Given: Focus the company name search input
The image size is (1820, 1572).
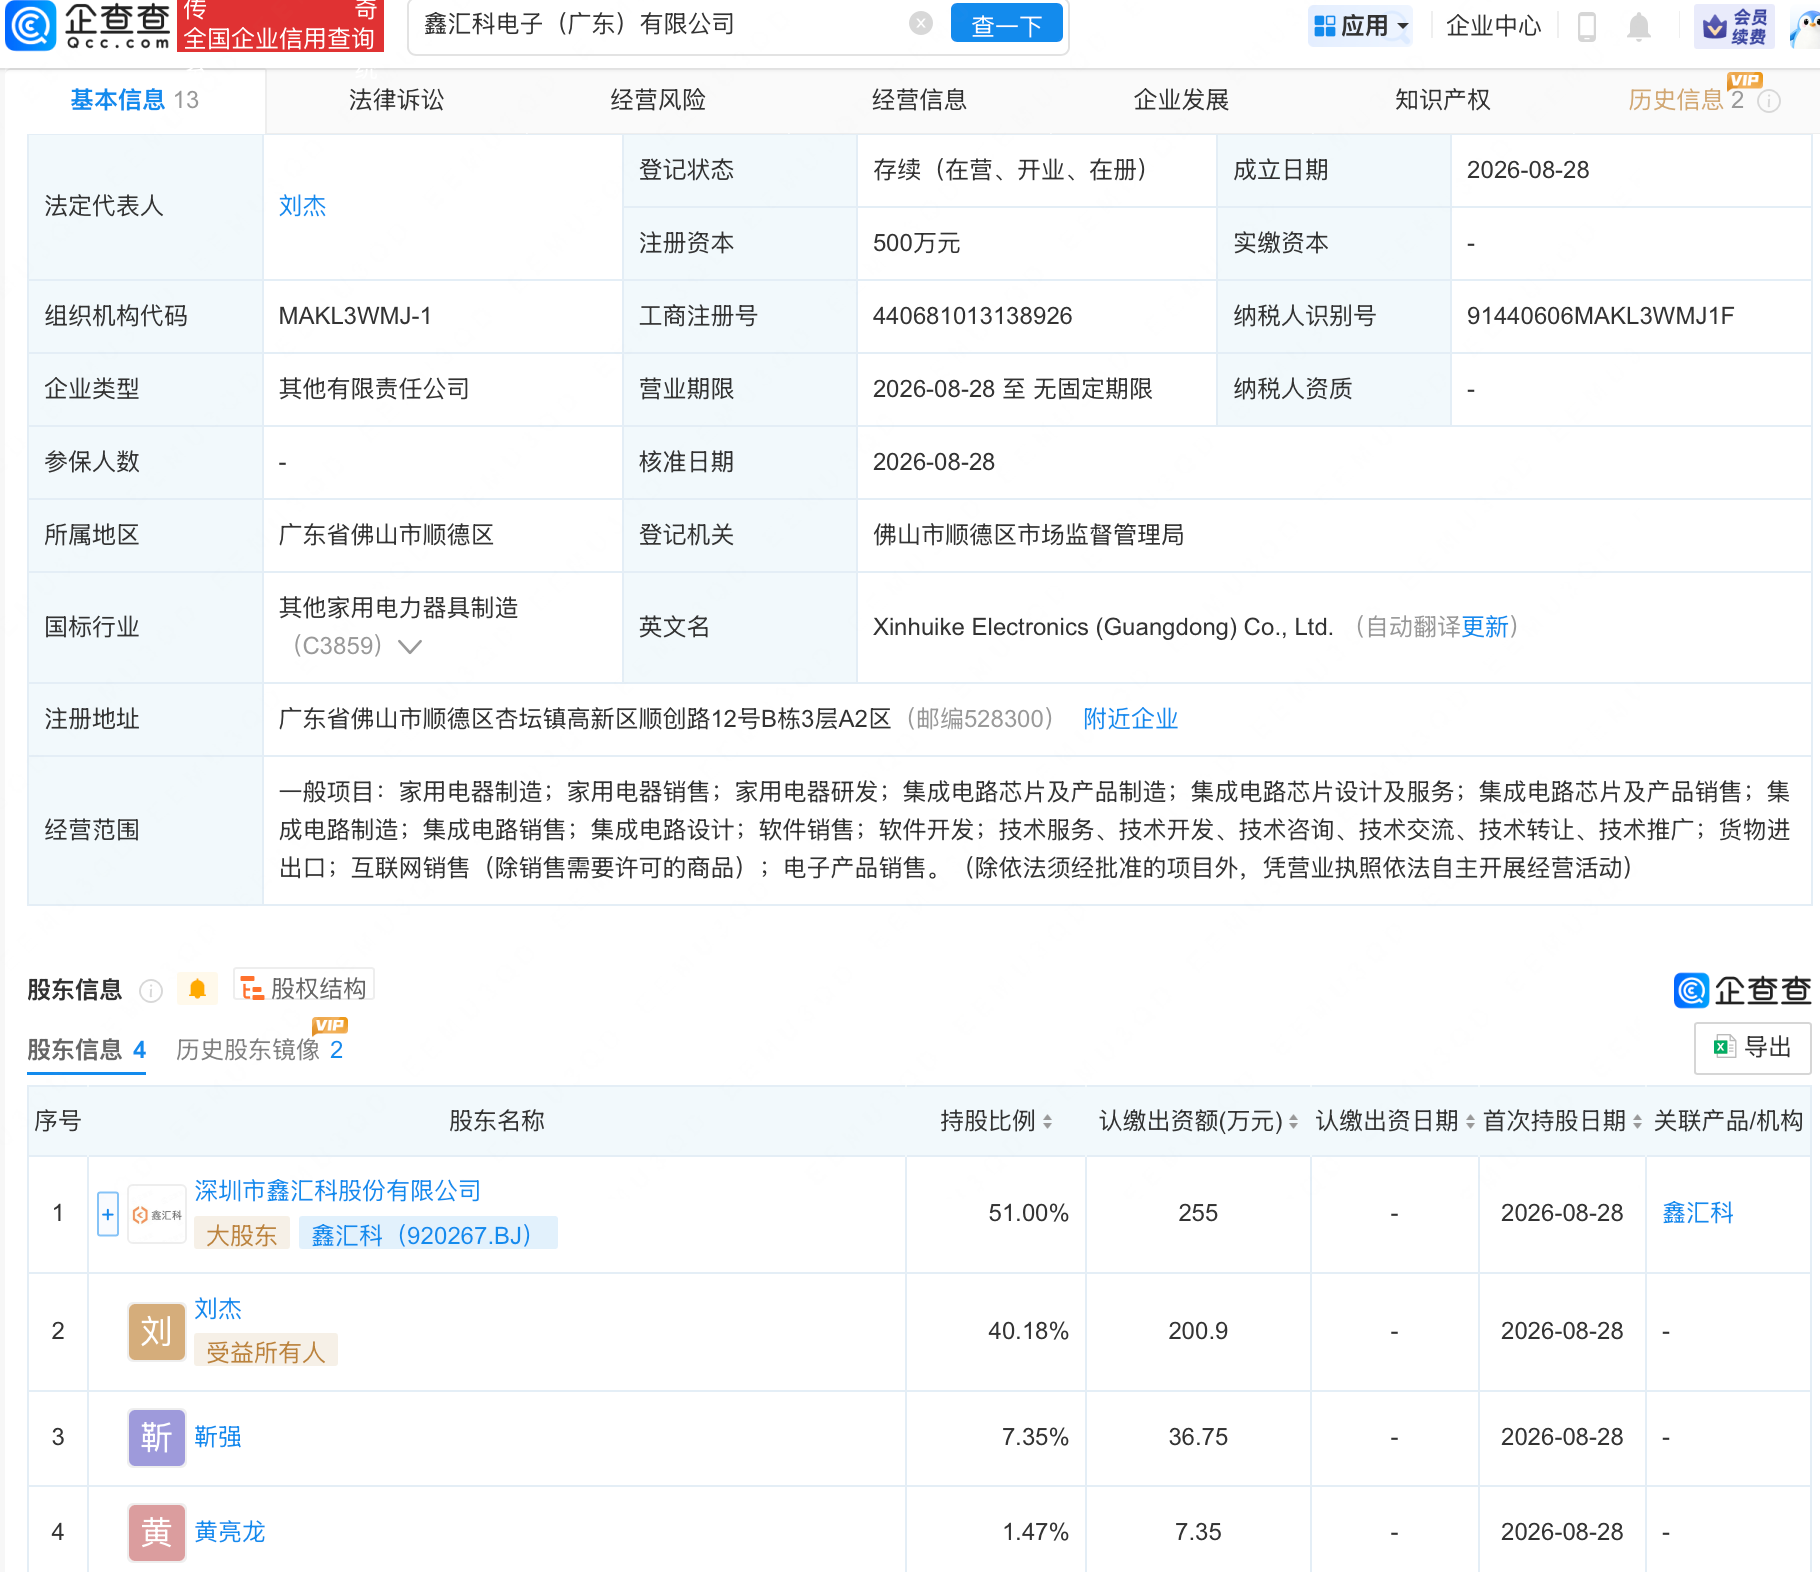Looking at the screenshot, I should [x=660, y=25].
